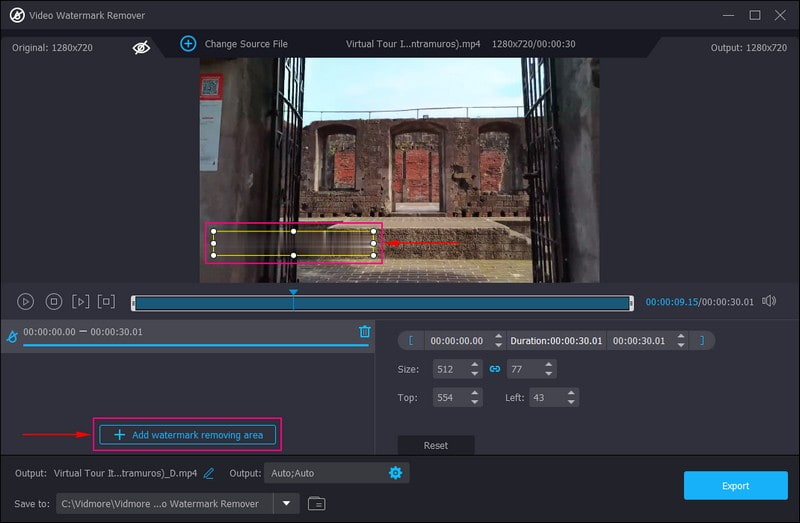Open output settings gear
This screenshot has height=523, width=800.
(395, 473)
